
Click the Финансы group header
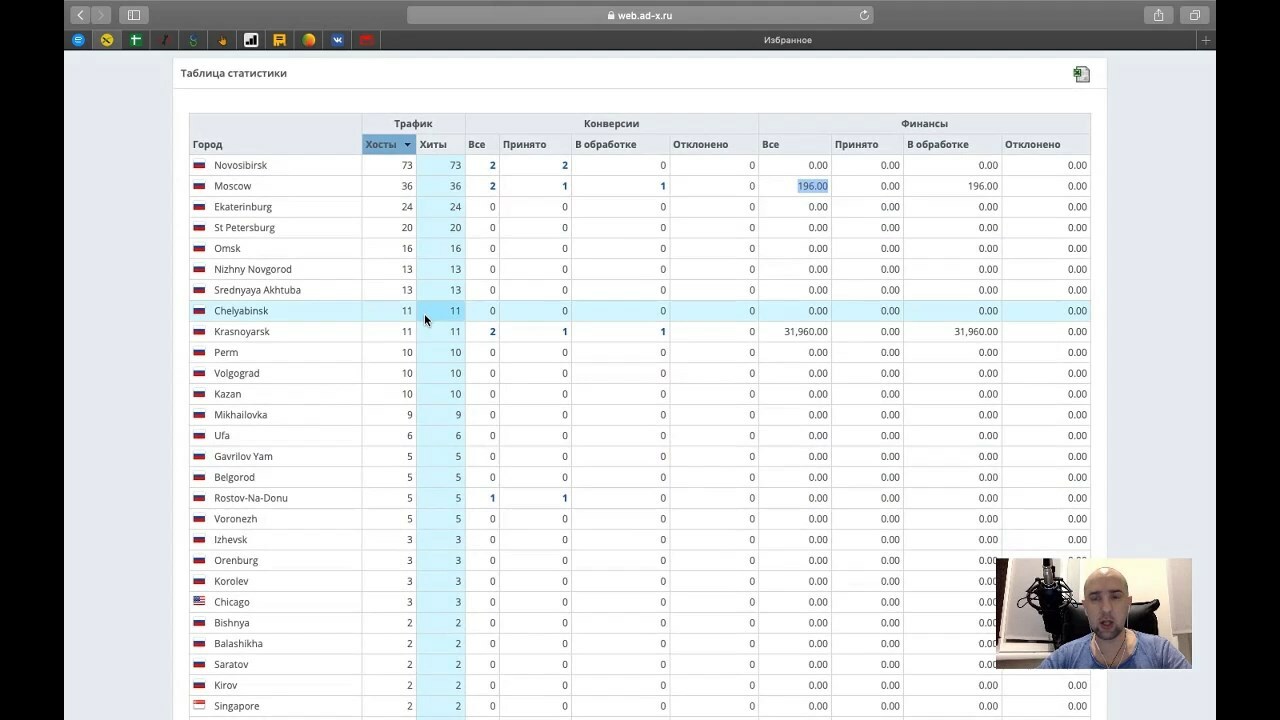924,124
